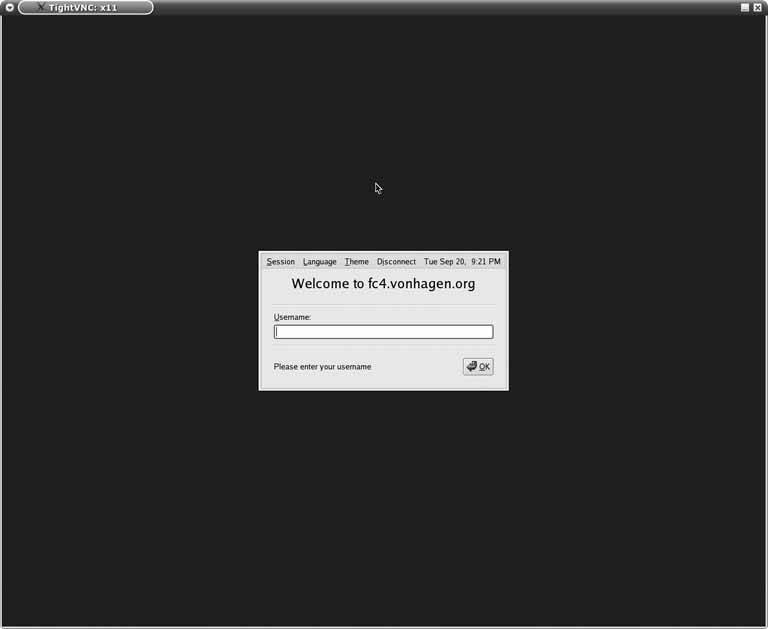Minimize the TightVNC window
The height and width of the screenshot is (629, 768).
point(745,7)
